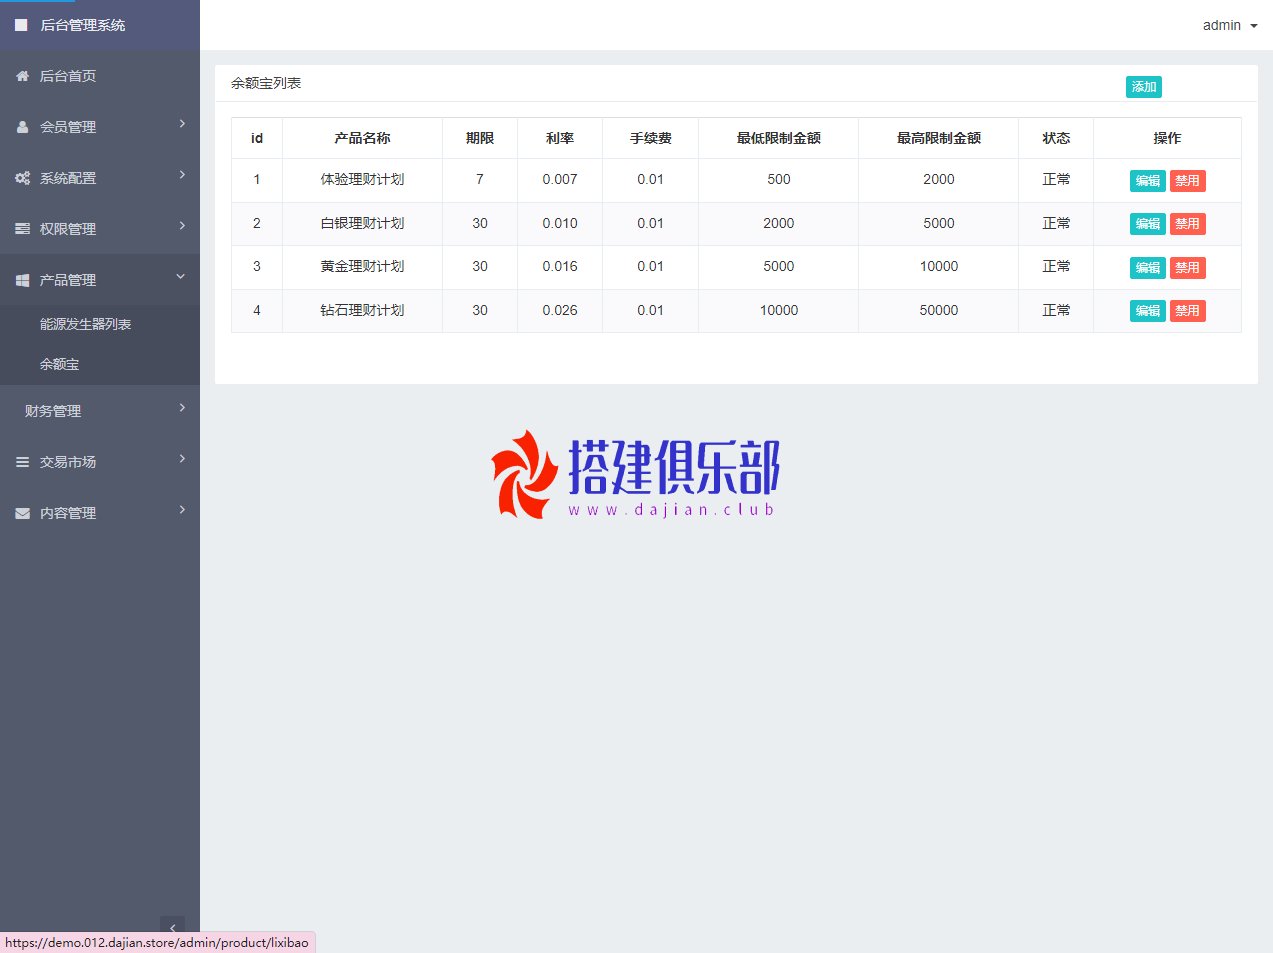Expand the 财务管理 chevron

(182, 408)
